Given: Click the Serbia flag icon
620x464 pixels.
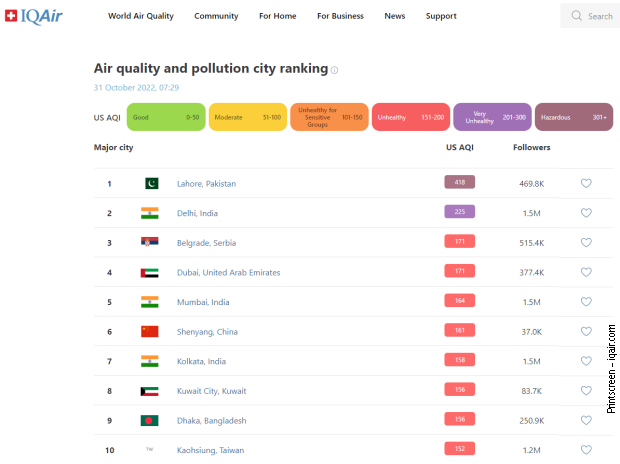Looking at the screenshot, I should pyautogui.click(x=149, y=242).
